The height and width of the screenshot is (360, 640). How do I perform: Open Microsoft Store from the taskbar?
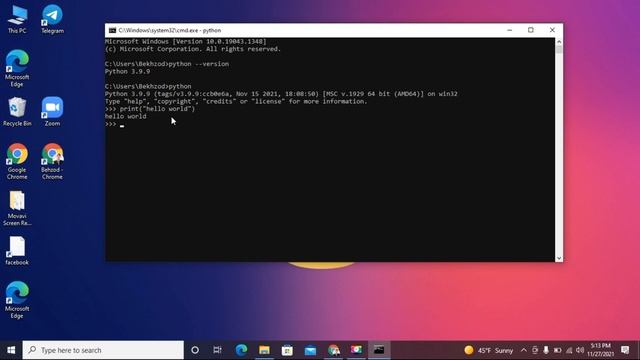287,350
